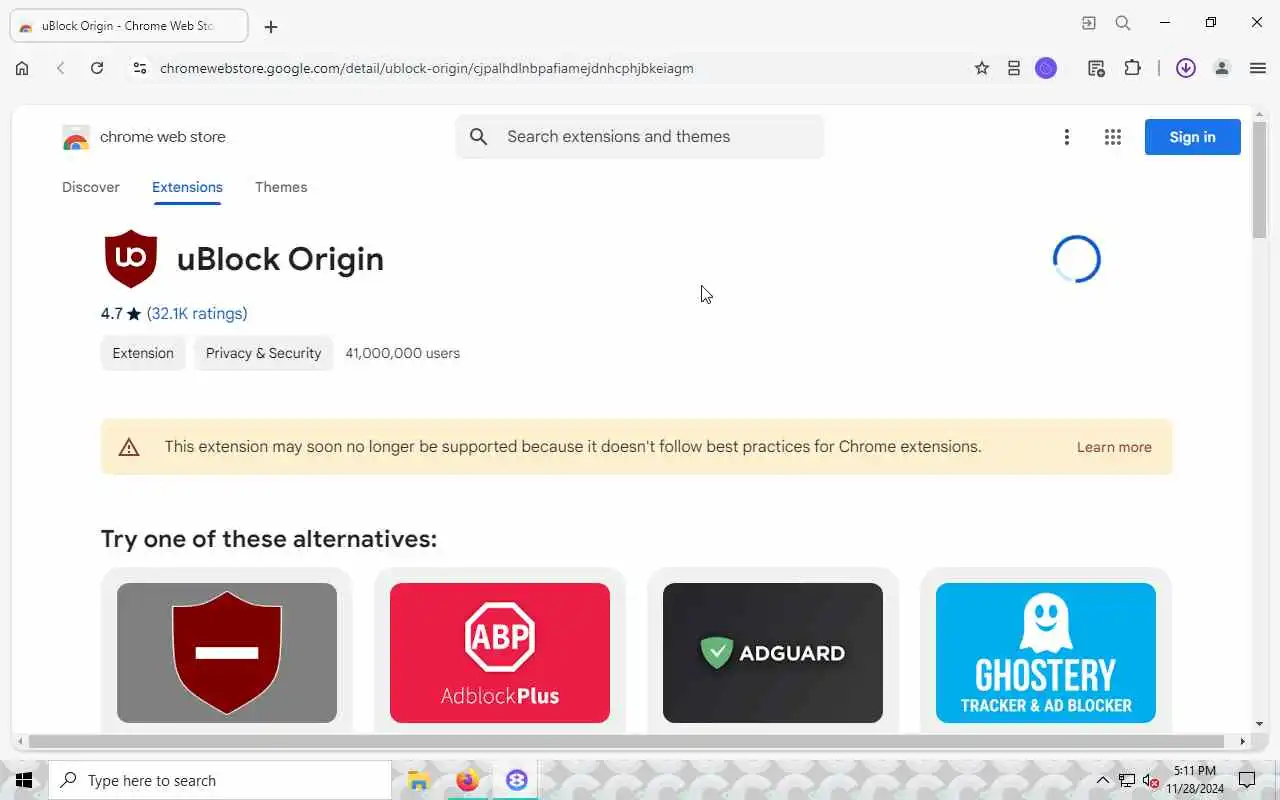Click the magnifier icon in store search
Screen dimensions: 1280x800
(479, 137)
